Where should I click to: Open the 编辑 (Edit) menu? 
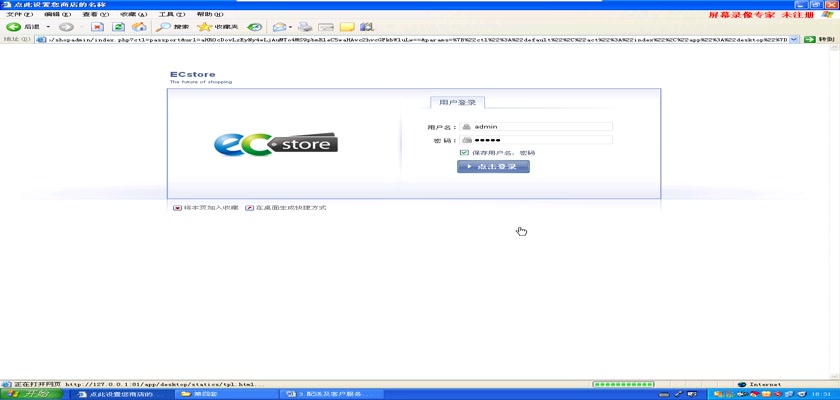[x=57, y=14]
